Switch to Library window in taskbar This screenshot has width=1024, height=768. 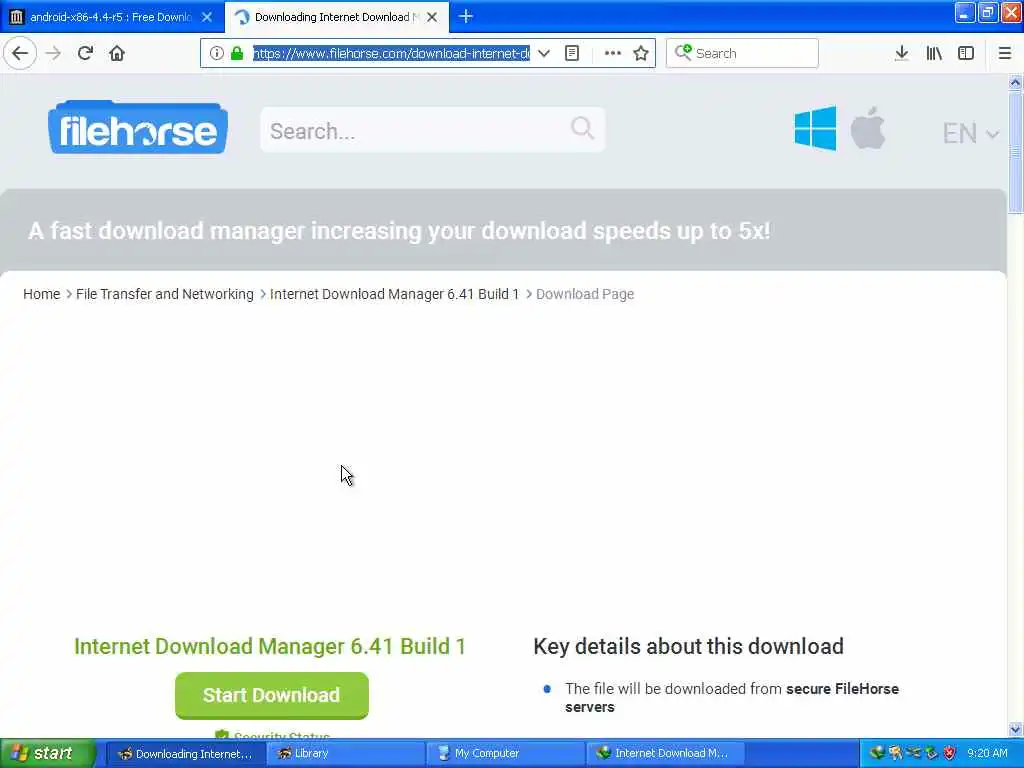[x=345, y=754]
